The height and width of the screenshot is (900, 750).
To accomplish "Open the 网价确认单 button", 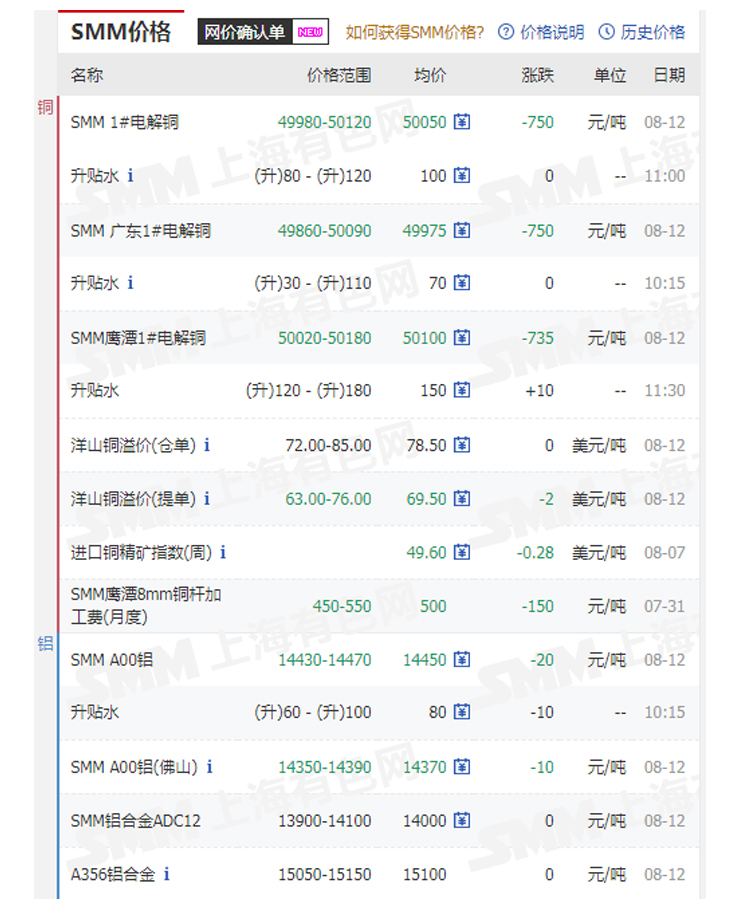I will tap(245, 33).
